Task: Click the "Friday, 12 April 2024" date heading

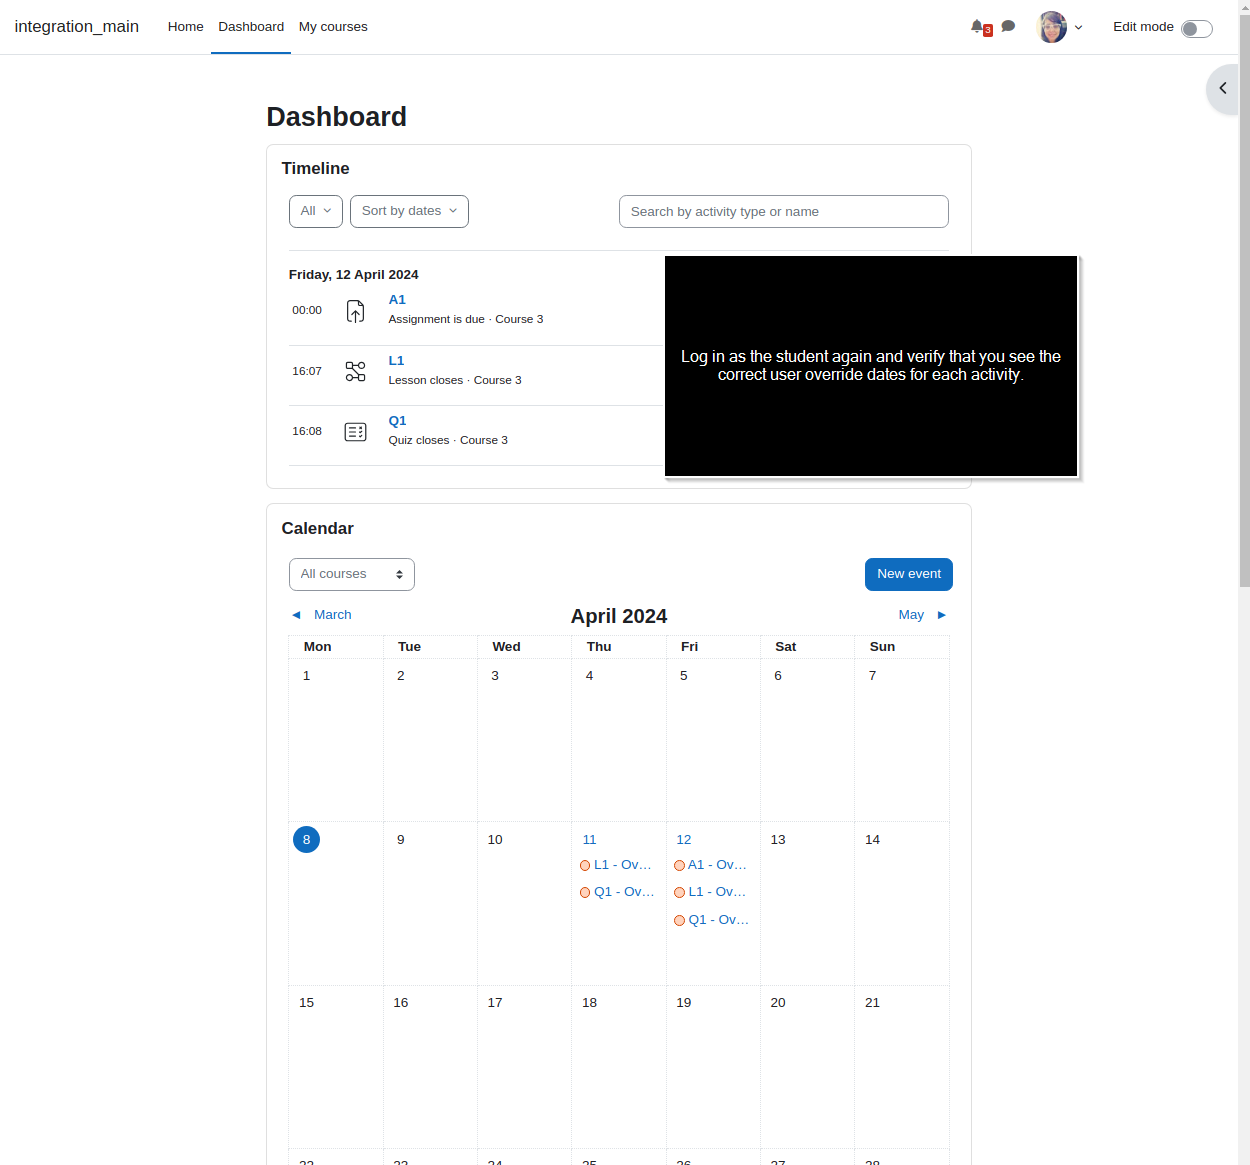Action: pyautogui.click(x=353, y=275)
